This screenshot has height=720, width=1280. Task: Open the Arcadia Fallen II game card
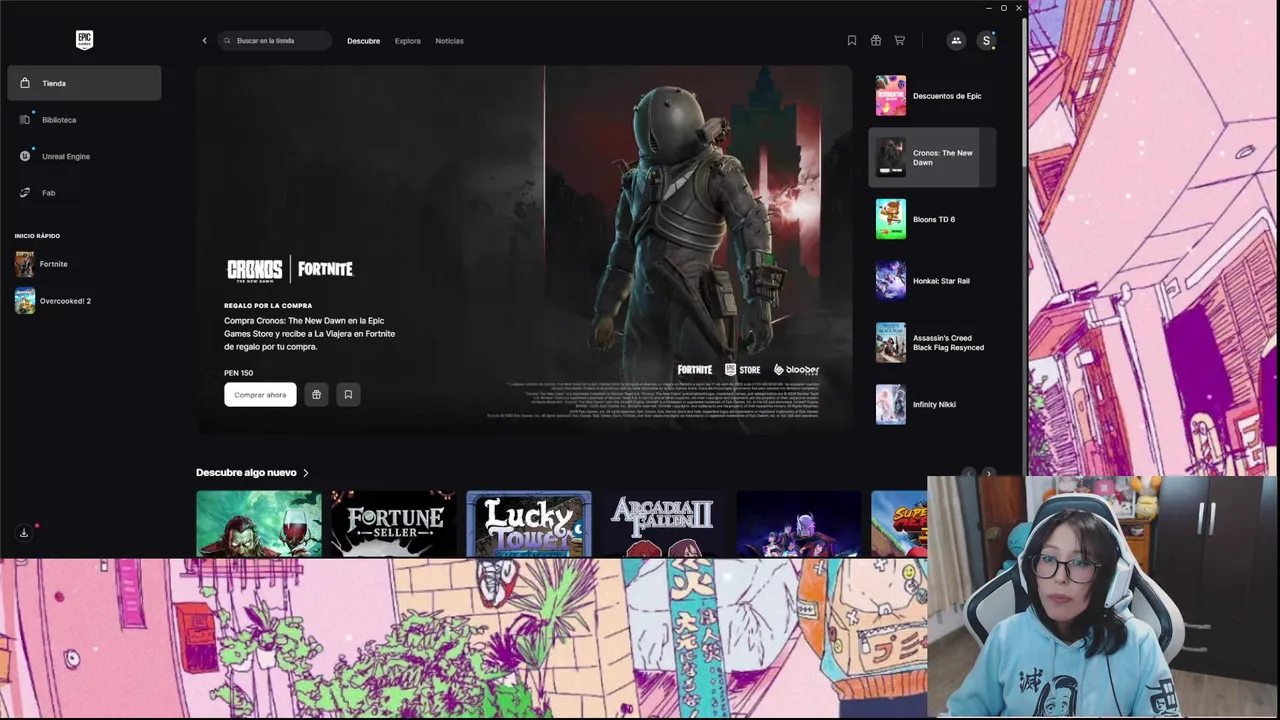coord(664,523)
